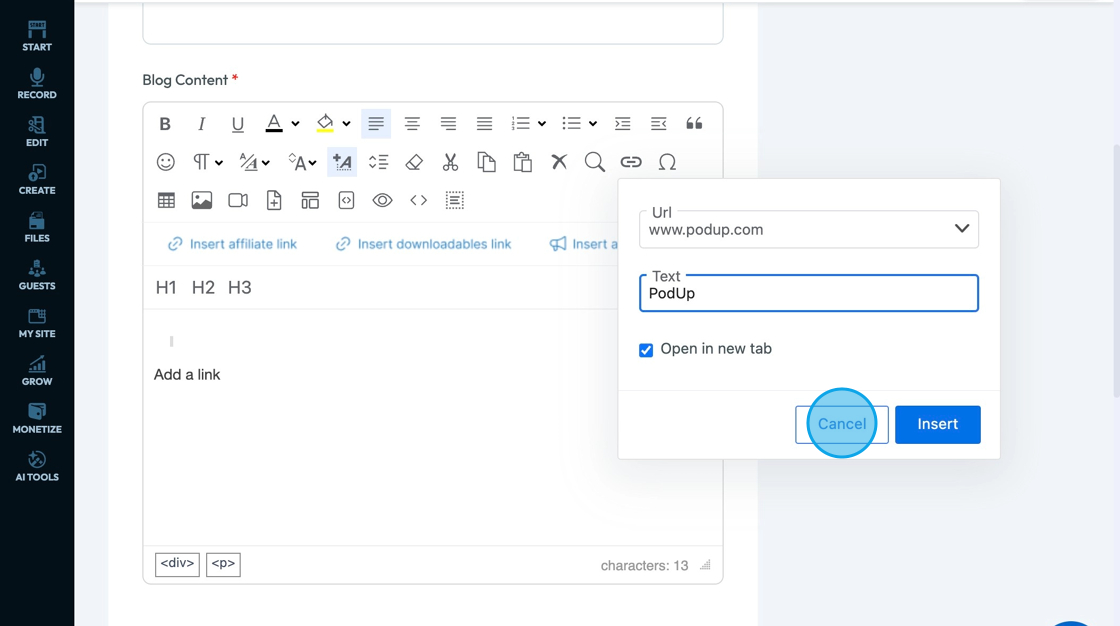Insert a file document icon
Viewport: 1120px width, 626px height.
(274, 201)
